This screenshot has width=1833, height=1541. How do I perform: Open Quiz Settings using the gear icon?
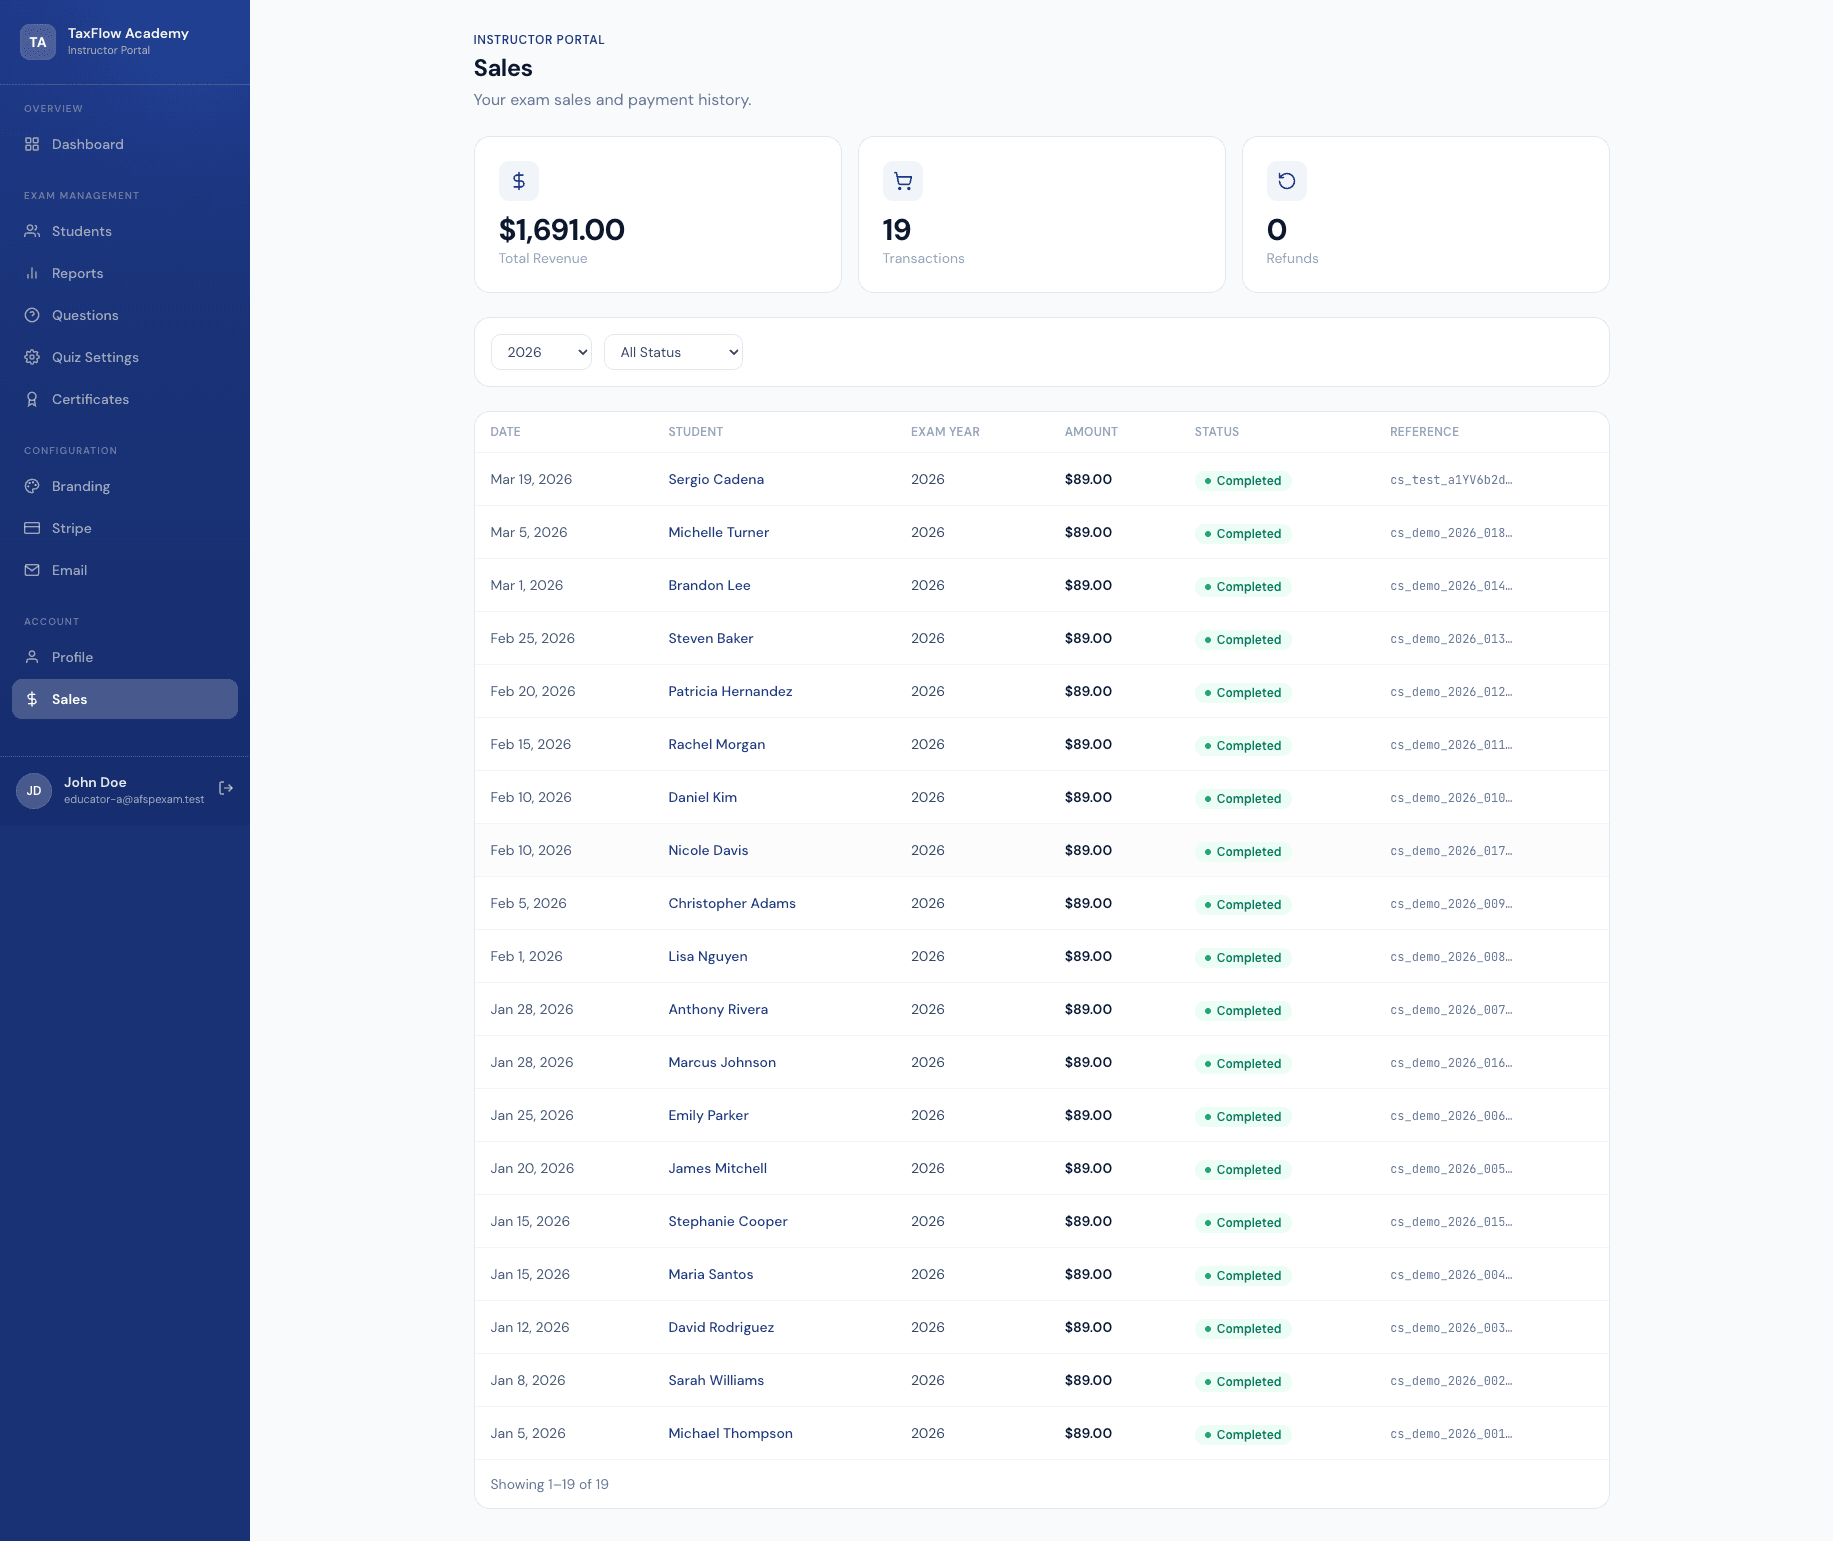pyautogui.click(x=32, y=357)
